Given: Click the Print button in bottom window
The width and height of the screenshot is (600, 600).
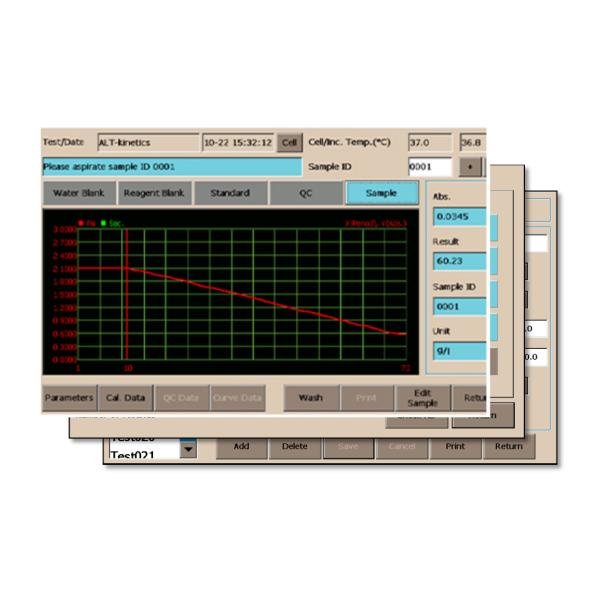Looking at the screenshot, I should [455, 446].
